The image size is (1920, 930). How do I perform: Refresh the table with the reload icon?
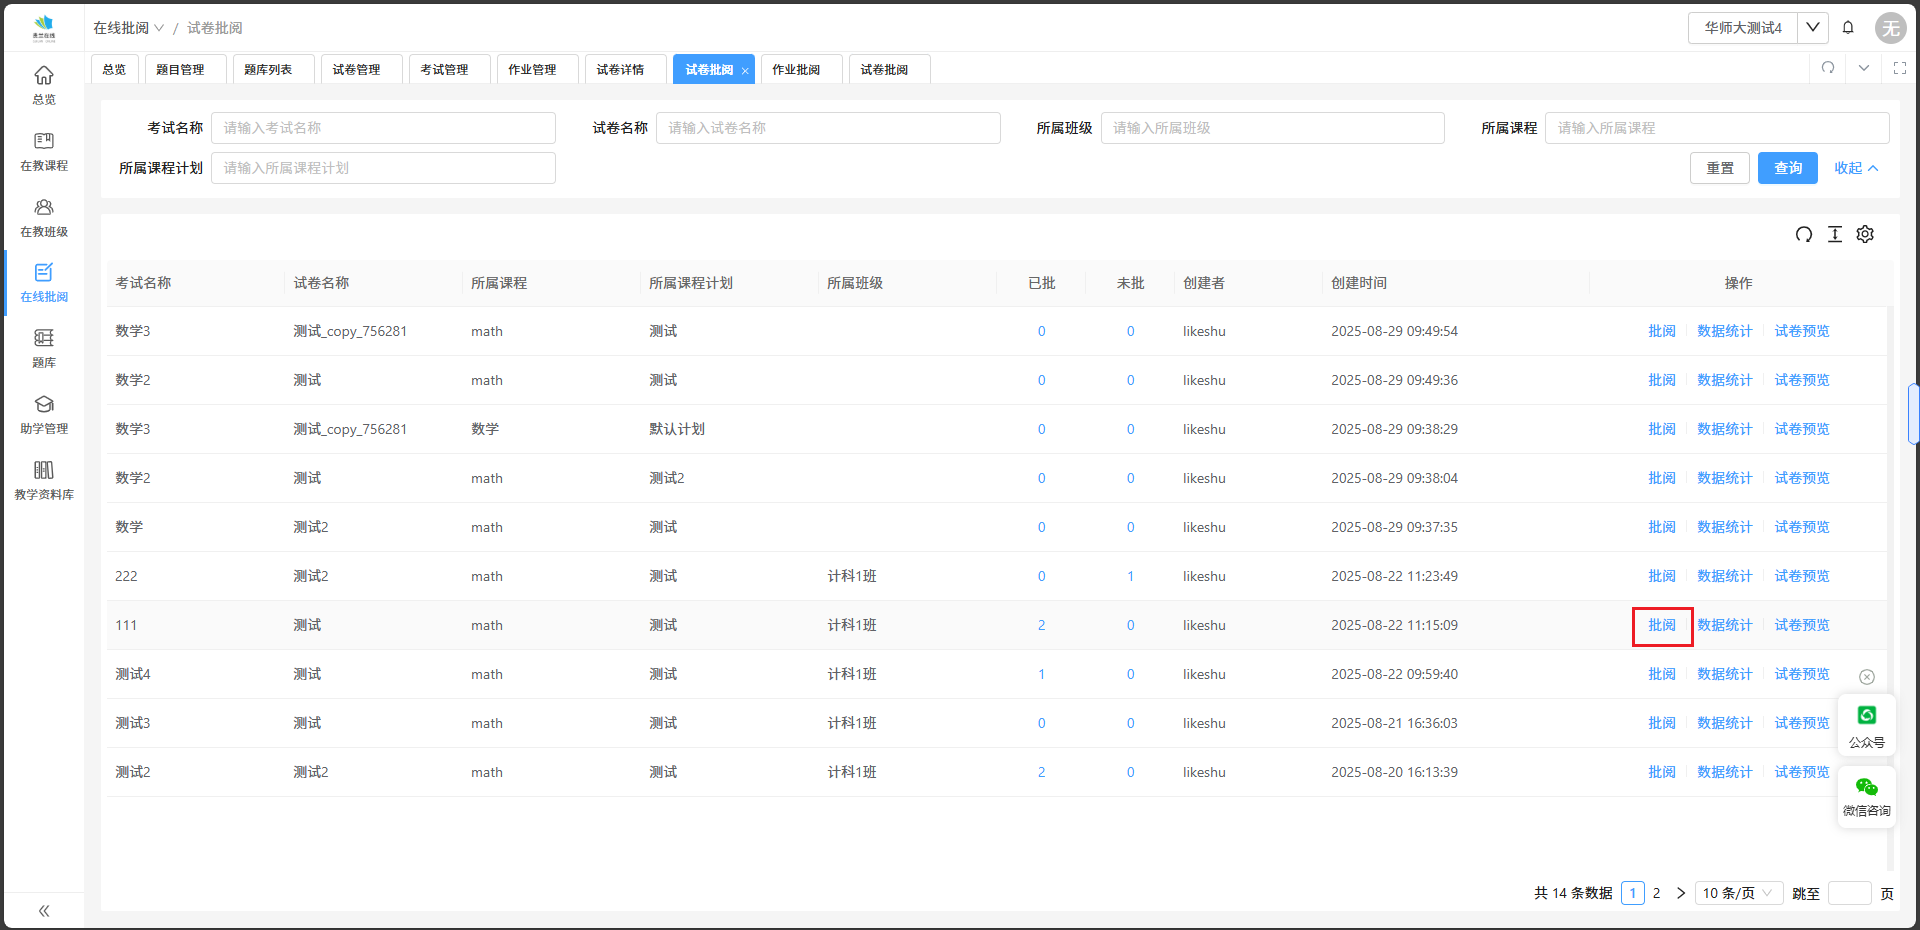tap(1803, 234)
